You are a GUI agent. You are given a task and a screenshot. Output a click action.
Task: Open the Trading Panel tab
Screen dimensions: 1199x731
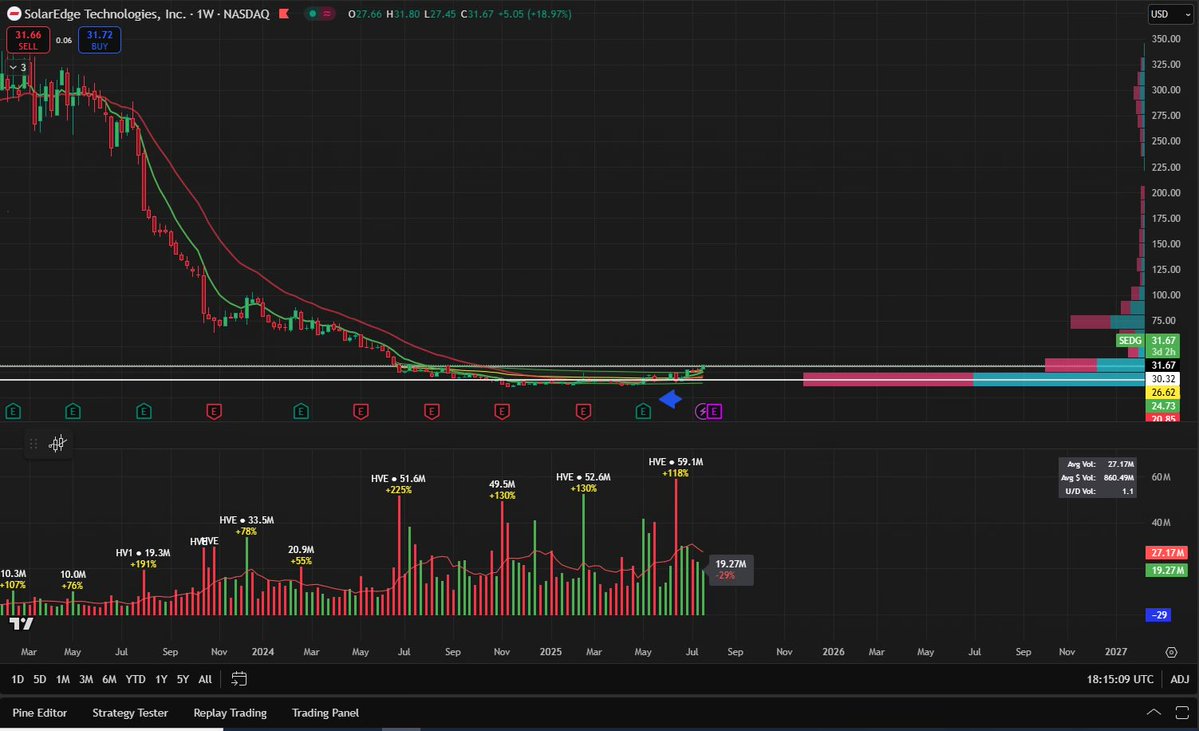coord(325,713)
